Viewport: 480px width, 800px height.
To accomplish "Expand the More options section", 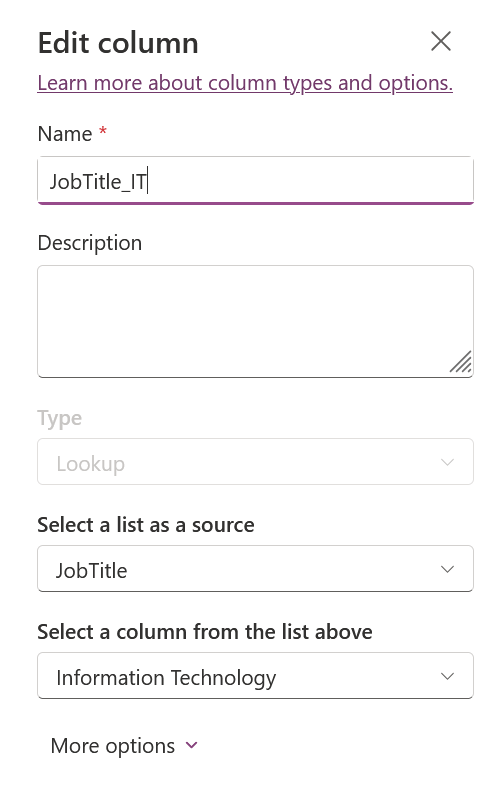I will click(124, 745).
